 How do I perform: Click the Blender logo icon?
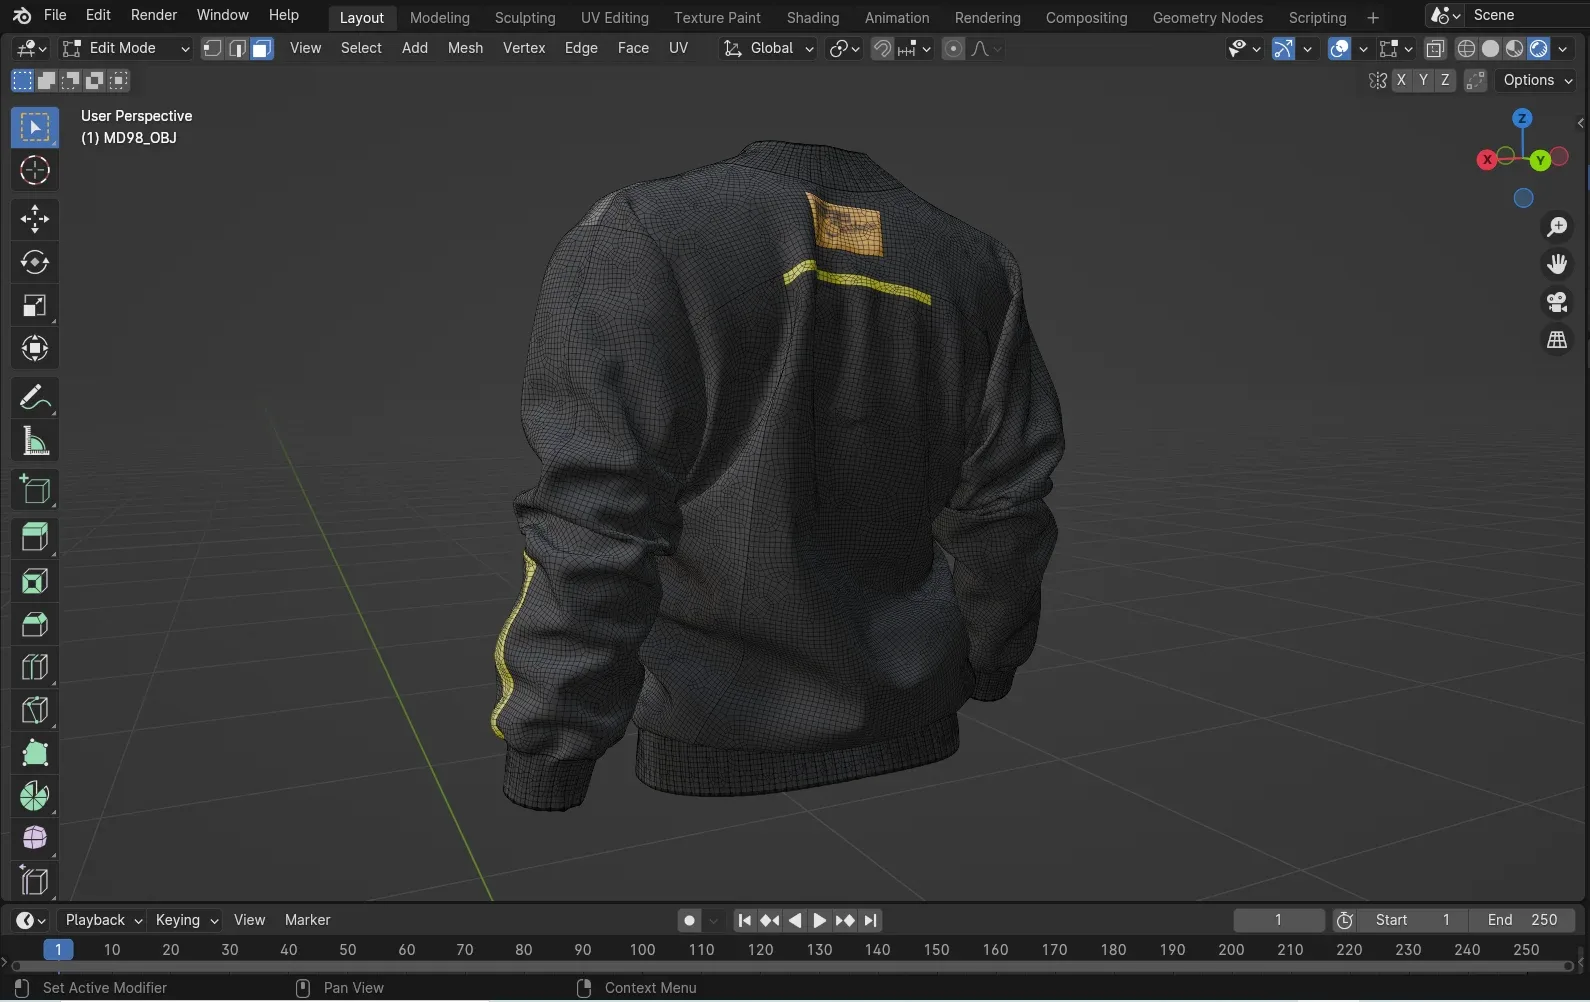(x=22, y=16)
